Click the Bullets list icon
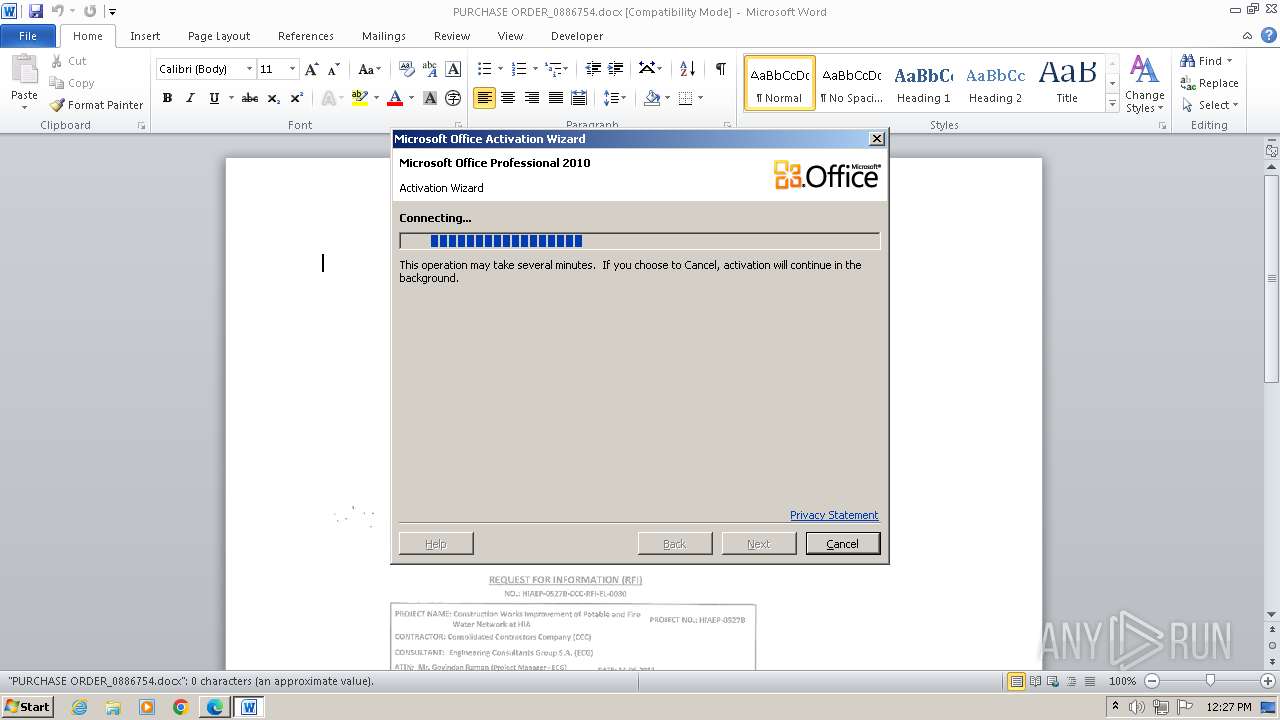Image resolution: width=1280 pixels, height=720 pixels. click(x=484, y=69)
